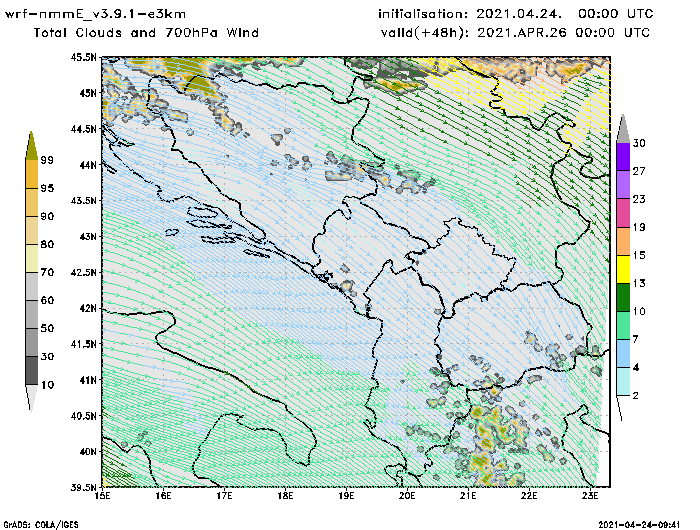Click the 42N latitude axis label

(x=88, y=308)
